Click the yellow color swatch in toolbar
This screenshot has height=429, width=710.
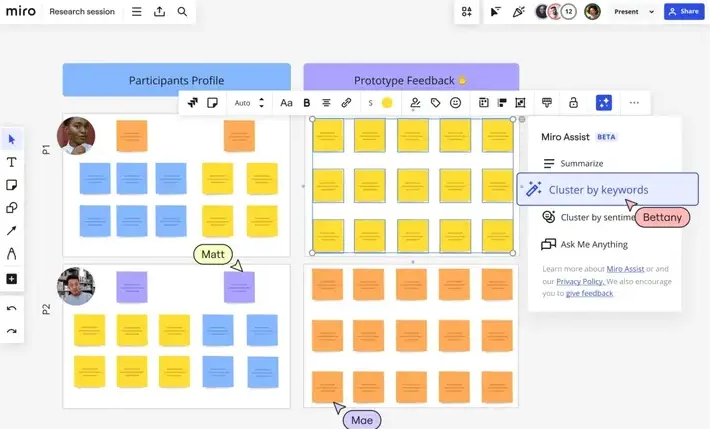(387, 102)
